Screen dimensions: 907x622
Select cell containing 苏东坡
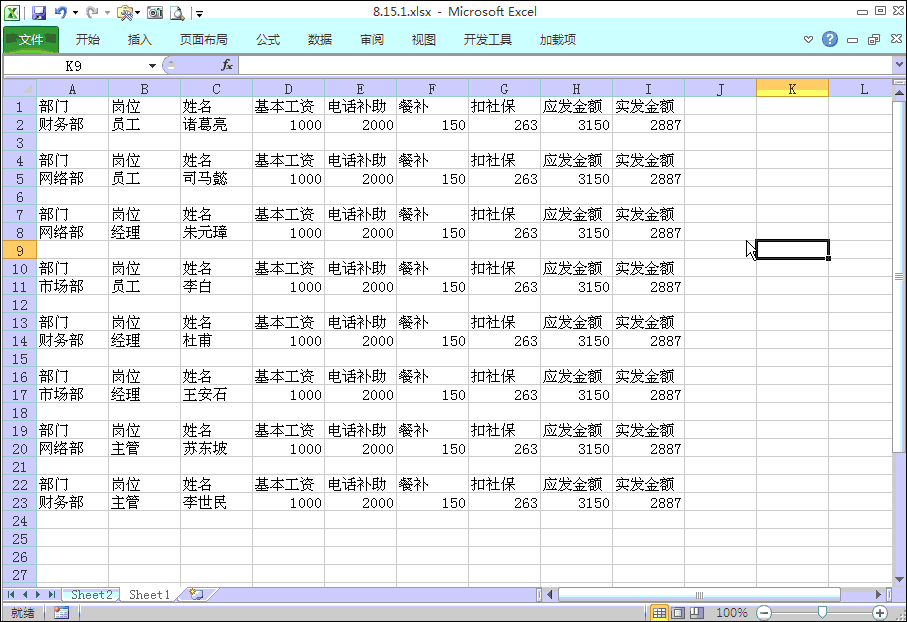(x=216, y=448)
